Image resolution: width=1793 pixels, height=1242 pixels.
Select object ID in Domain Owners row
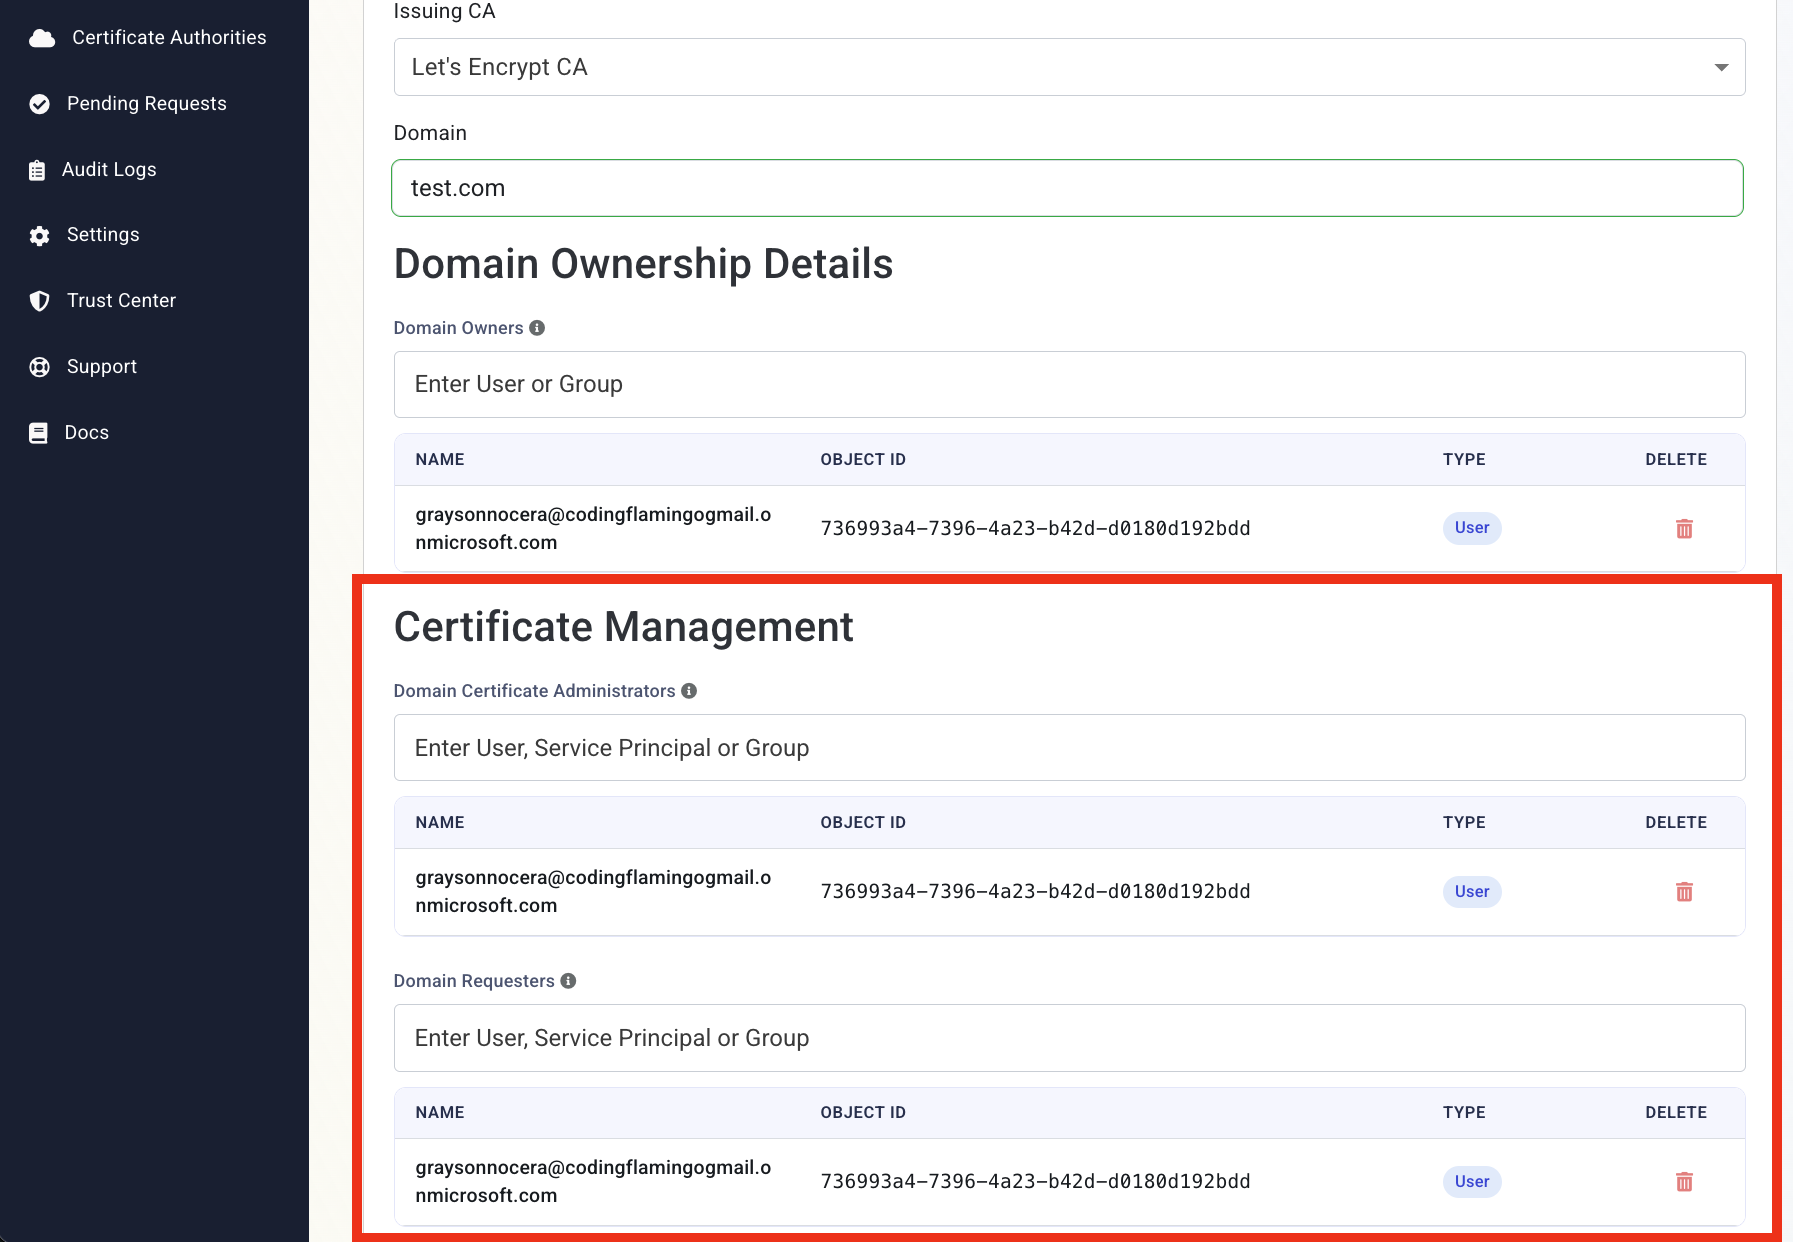tap(1035, 528)
